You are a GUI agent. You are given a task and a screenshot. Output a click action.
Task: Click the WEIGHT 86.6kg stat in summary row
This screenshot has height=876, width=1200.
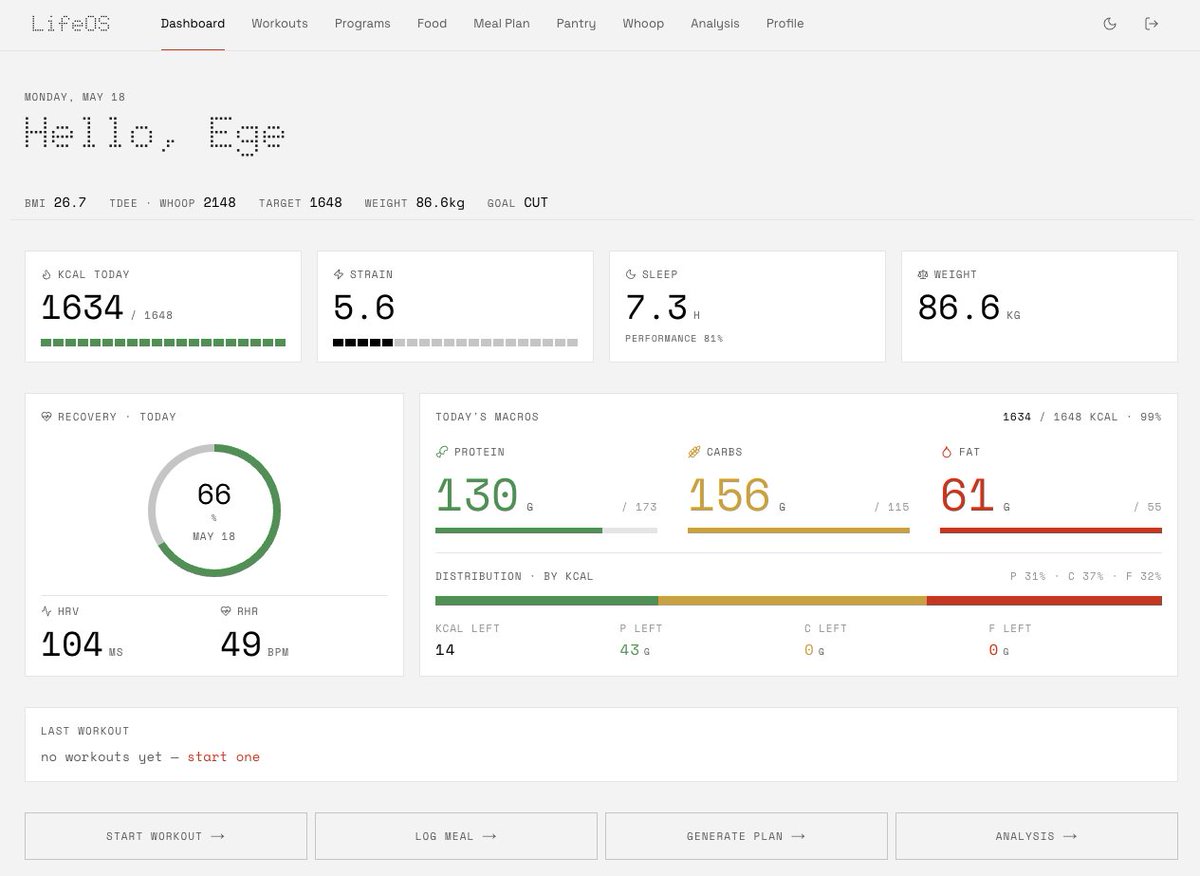click(x=415, y=203)
